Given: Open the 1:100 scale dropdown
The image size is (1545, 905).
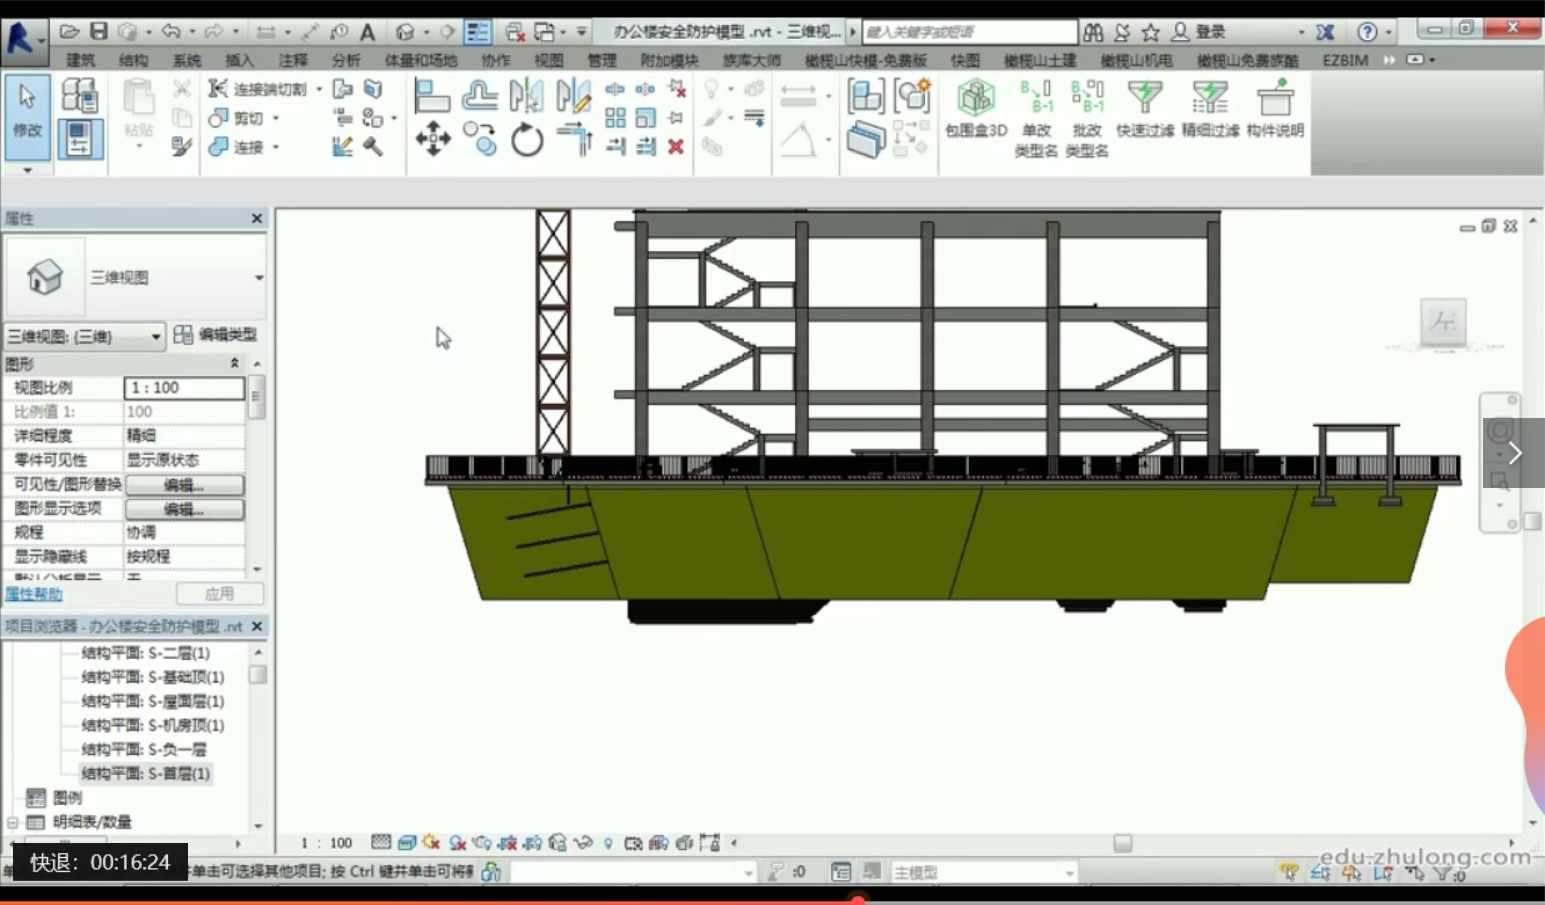Looking at the screenshot, I should coord(325,842).
